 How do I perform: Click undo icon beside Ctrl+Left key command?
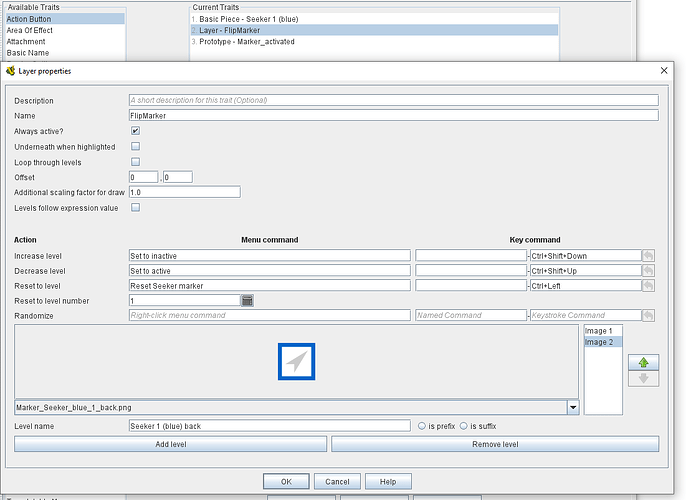coord(649,286)
